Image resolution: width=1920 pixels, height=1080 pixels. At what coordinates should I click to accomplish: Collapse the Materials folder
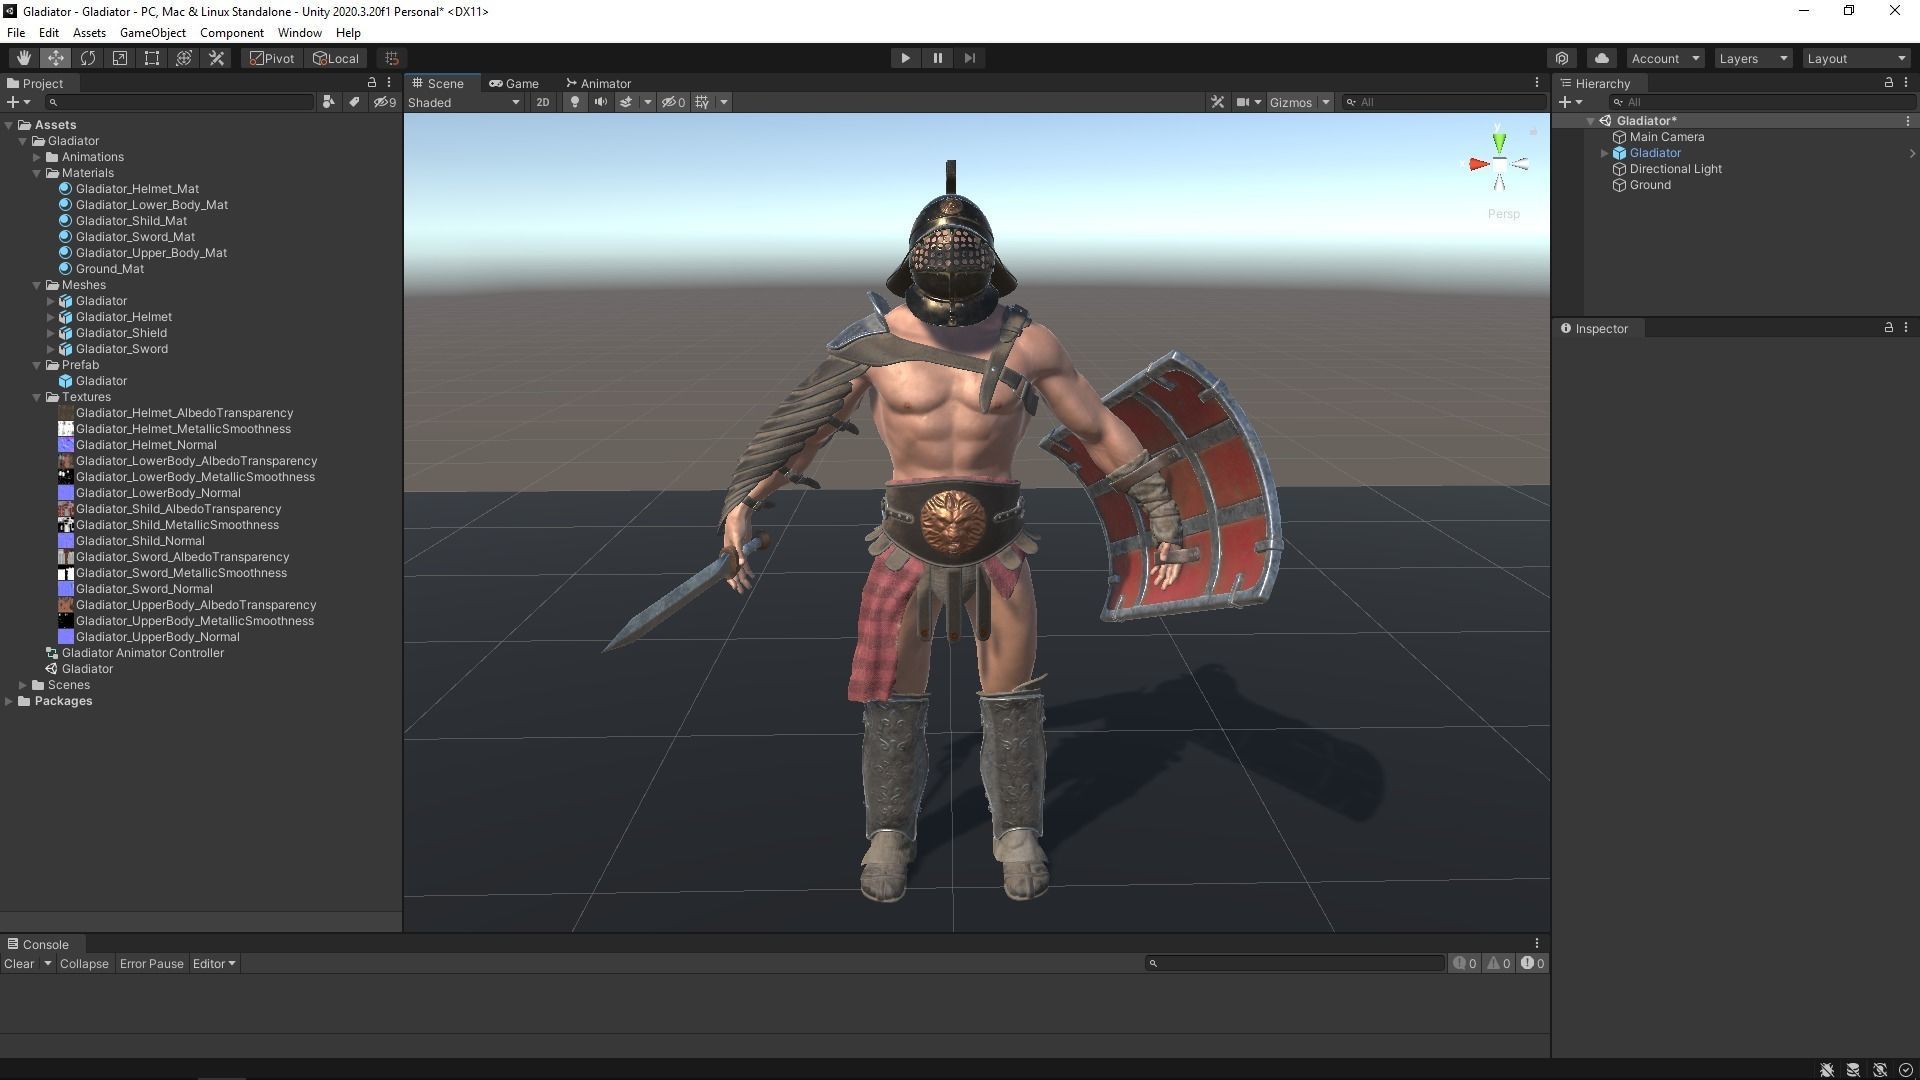coord(37,173)
